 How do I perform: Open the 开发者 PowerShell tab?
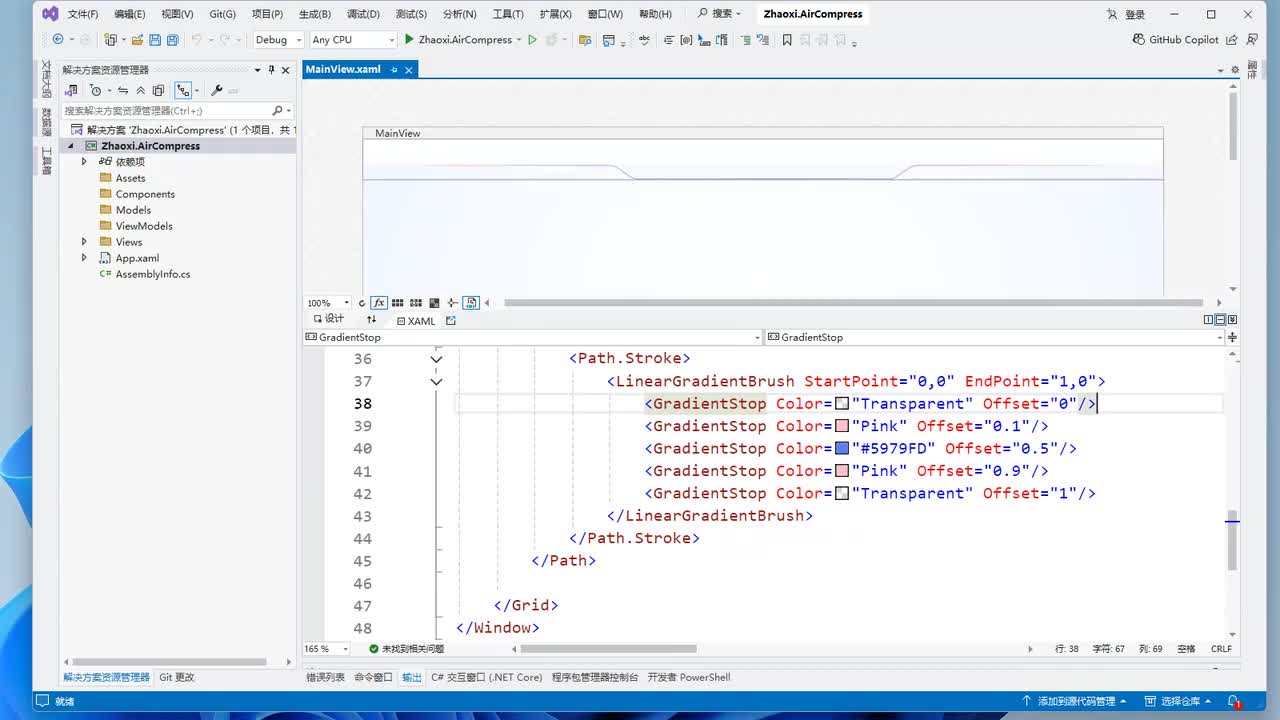tap(689, 677)
